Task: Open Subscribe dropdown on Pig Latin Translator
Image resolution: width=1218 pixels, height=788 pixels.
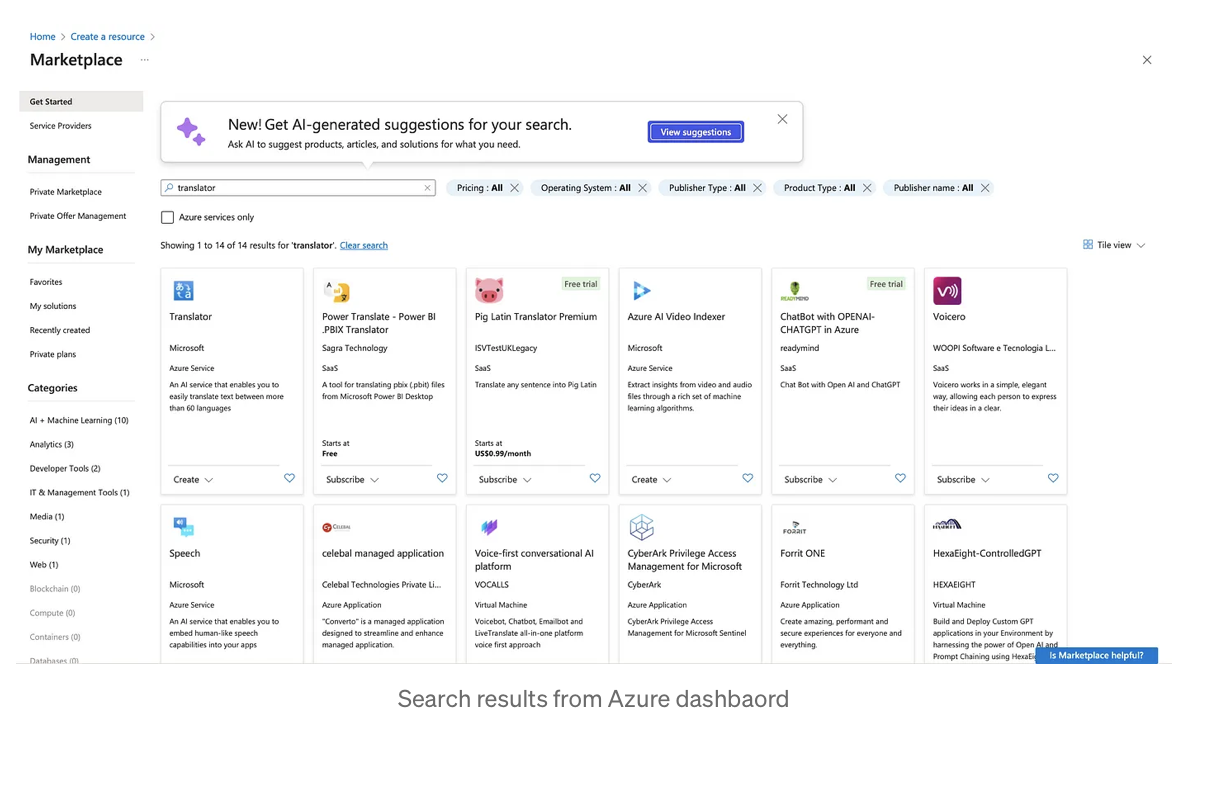Action: tap(504, 480)
